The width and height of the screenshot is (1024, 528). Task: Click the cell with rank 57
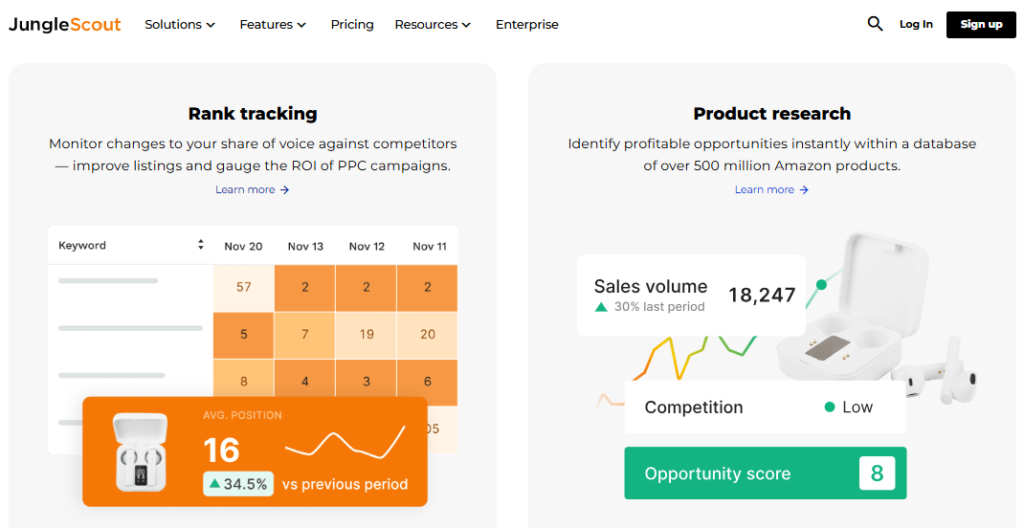click(244, 288)
